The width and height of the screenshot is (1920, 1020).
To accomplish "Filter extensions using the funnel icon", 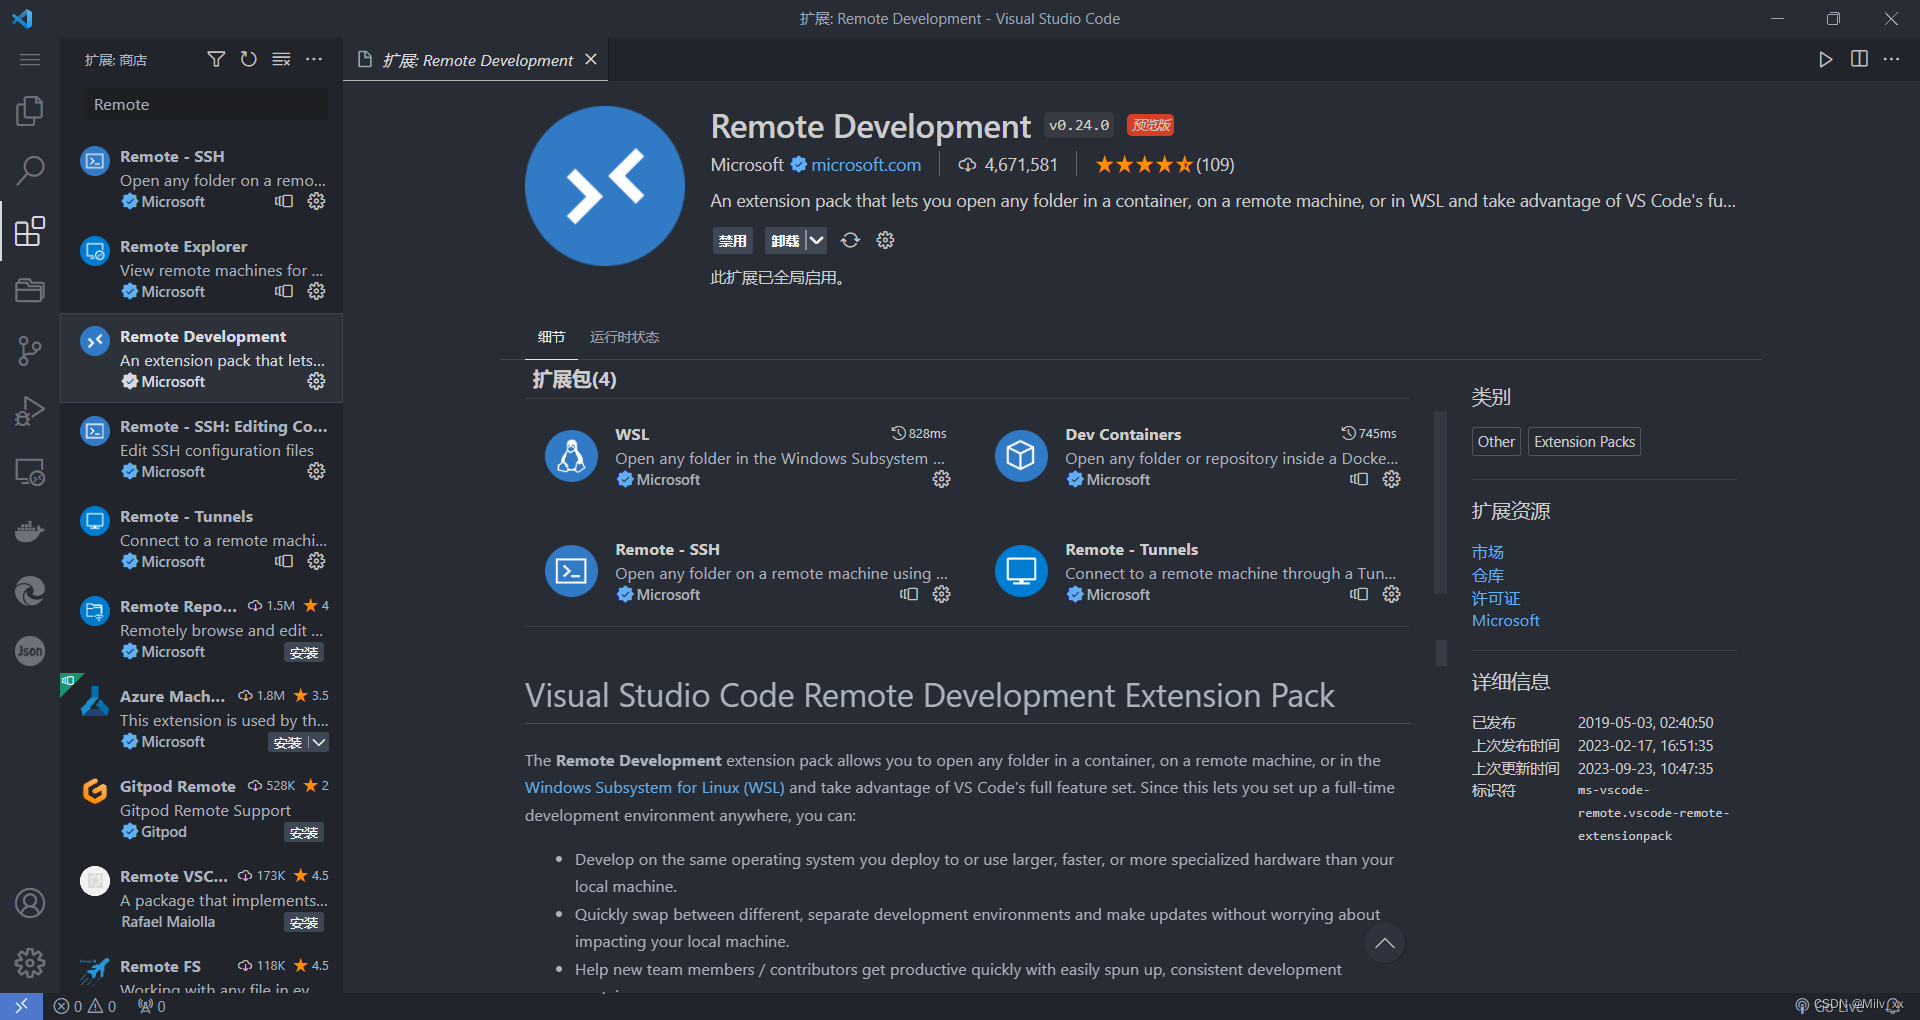I will pyautogui.click(x=215, y=59).
